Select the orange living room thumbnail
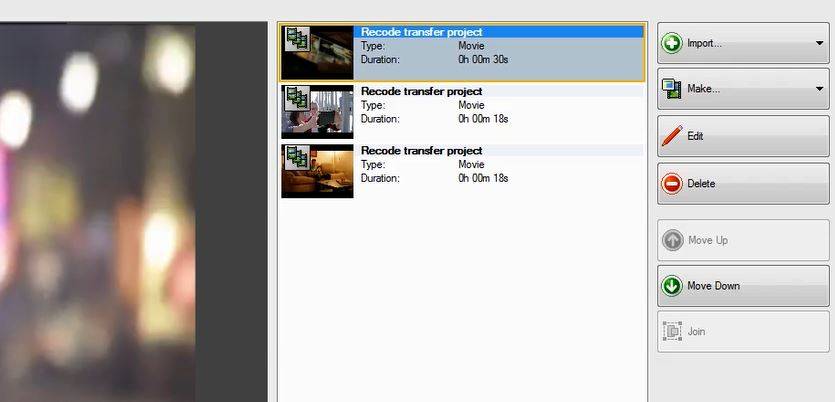The width and height of the screenshot is (835, 402). click(x=317, y=171)
